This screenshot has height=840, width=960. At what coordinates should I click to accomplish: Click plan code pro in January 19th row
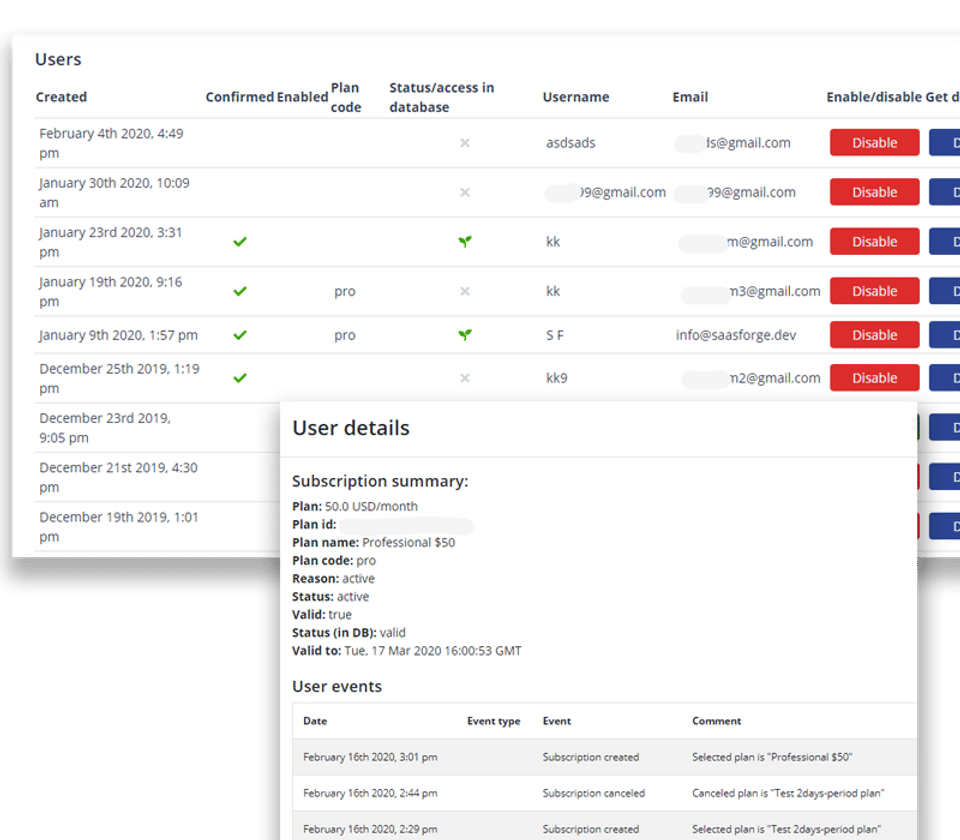pyautogui.click(x=345, y=291)
